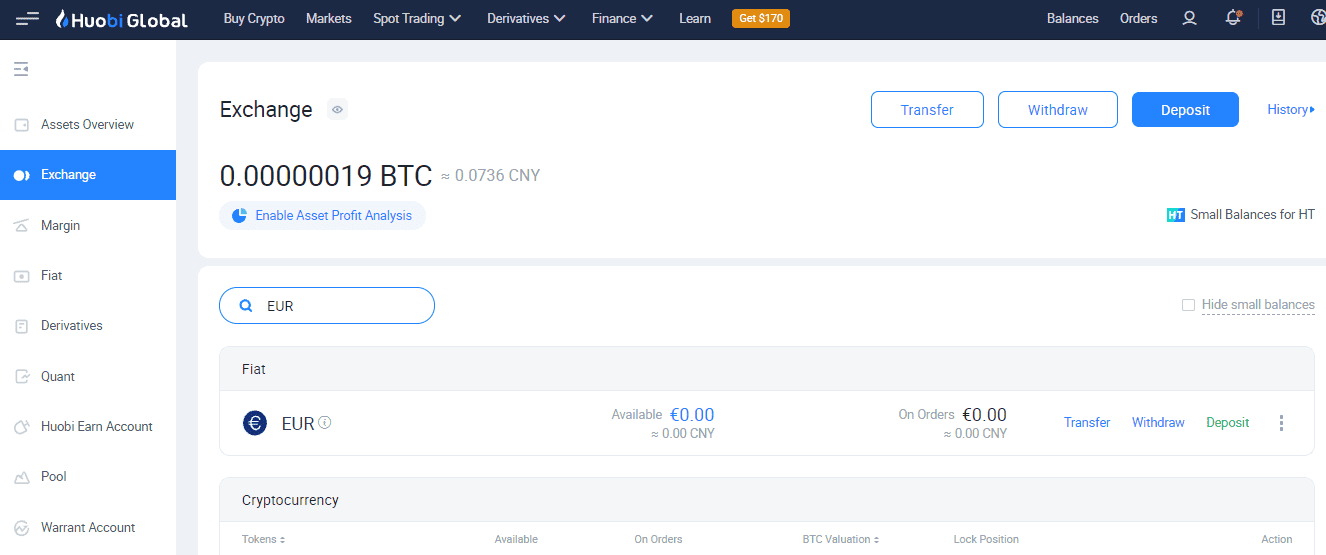Click the Warrant Account icon
This screenshot has width=1326, height=555.
[x=21, y=528]
